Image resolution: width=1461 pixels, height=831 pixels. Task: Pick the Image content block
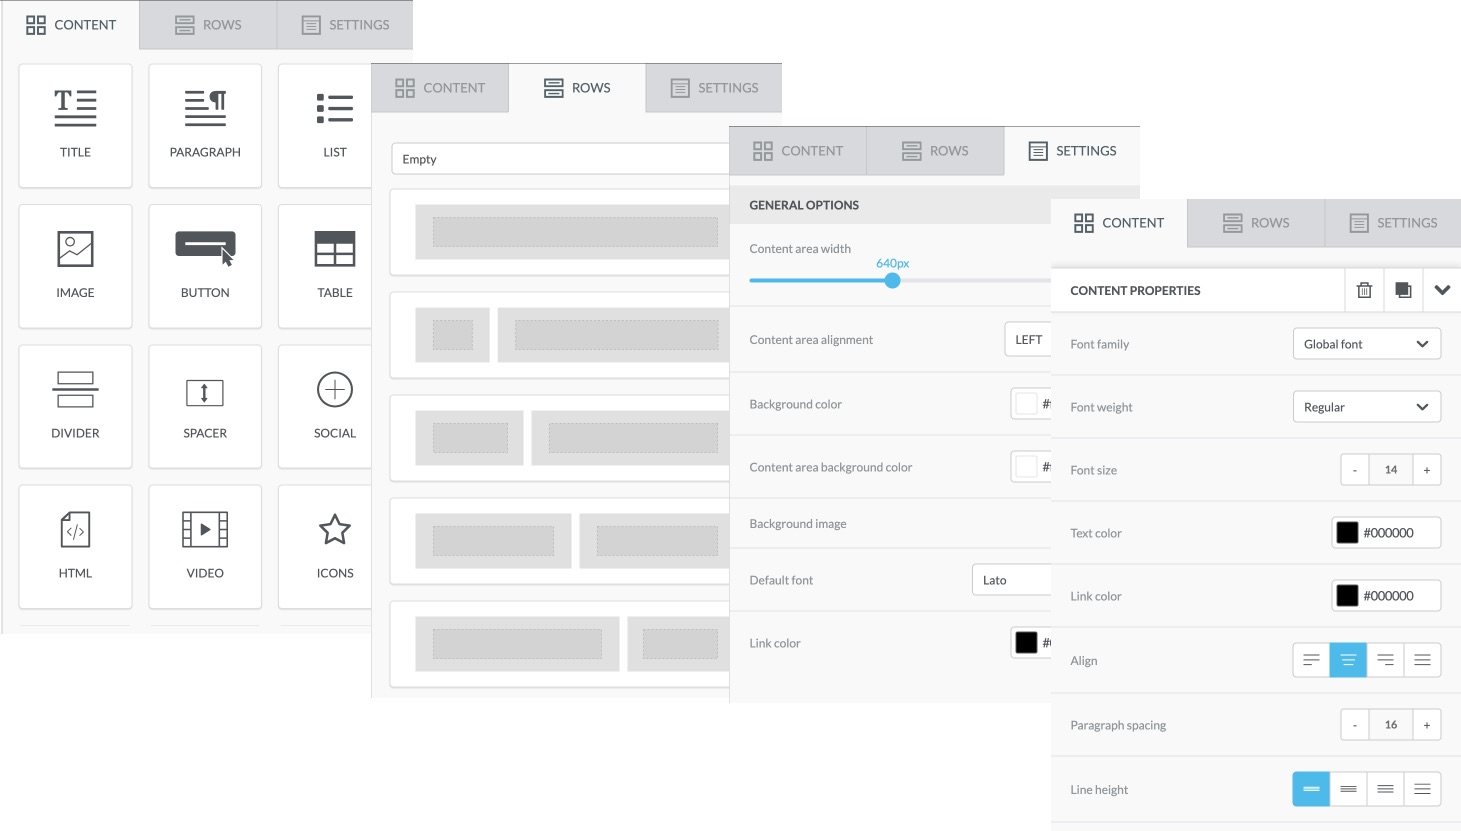75,266
